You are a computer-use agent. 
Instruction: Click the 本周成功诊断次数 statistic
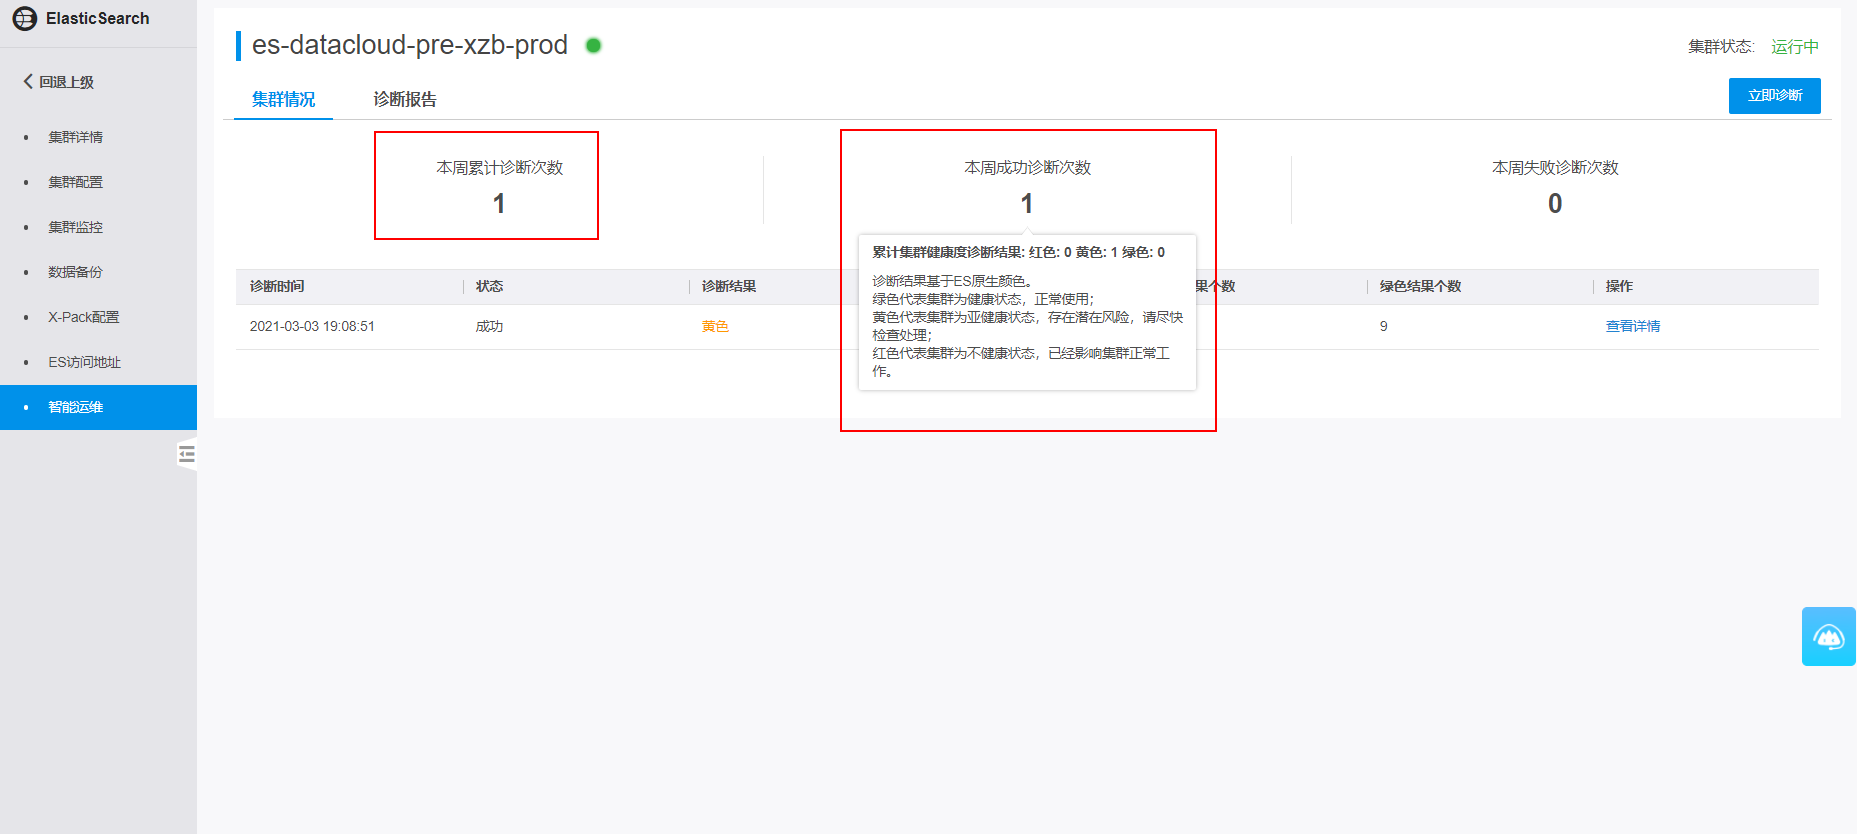pyautogui.click(x=1027, y=186)
